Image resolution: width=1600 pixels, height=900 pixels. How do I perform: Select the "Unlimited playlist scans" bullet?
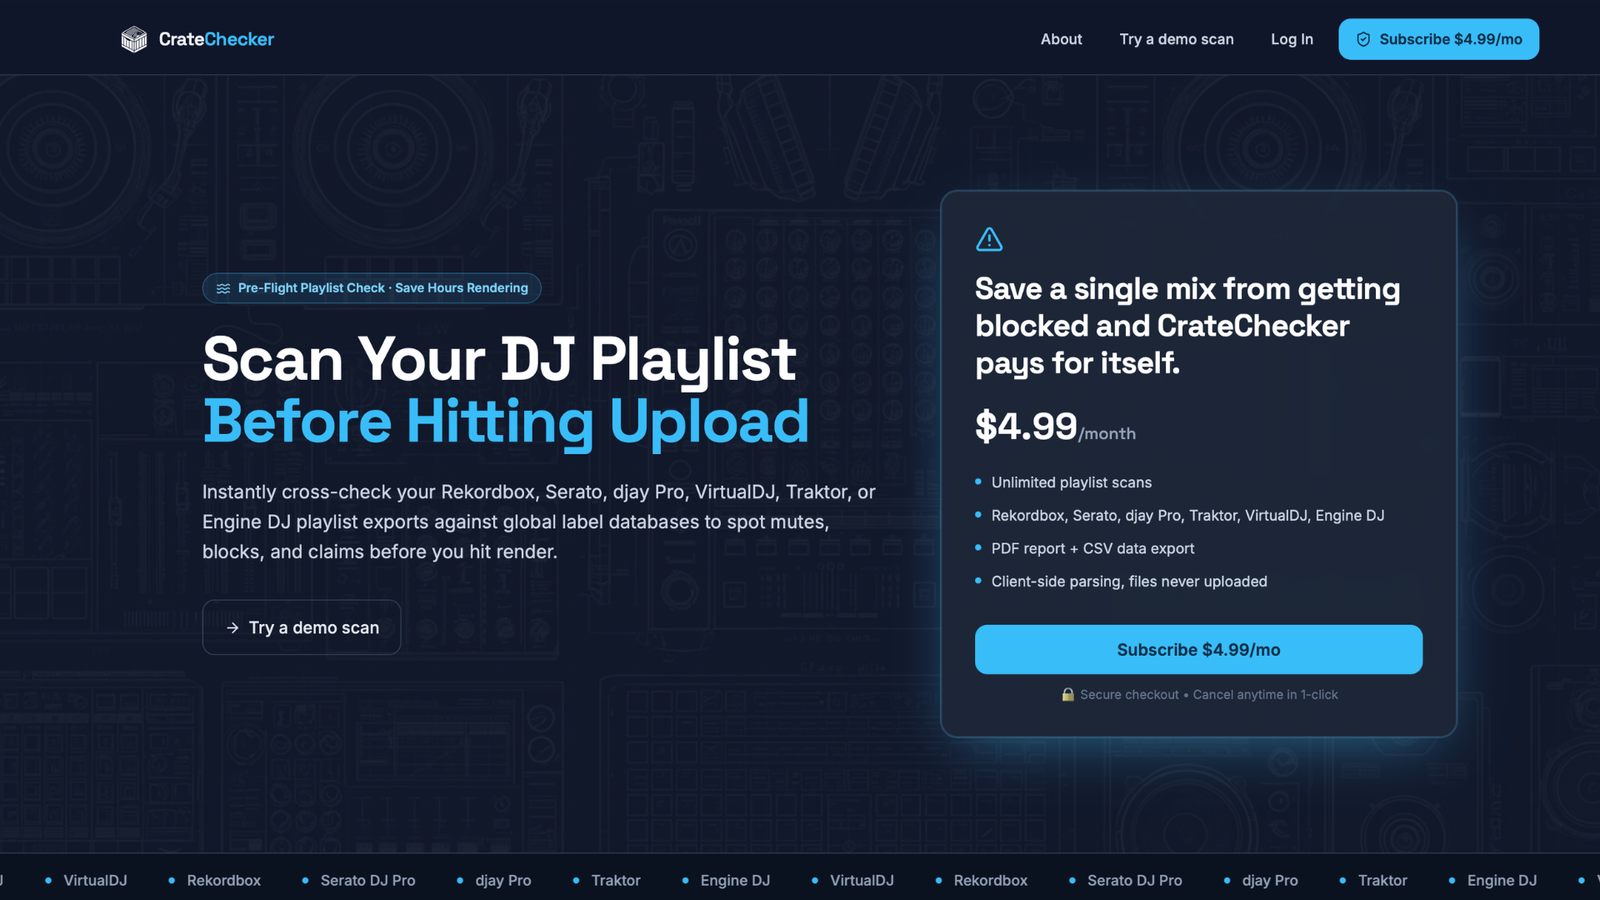1071,482
